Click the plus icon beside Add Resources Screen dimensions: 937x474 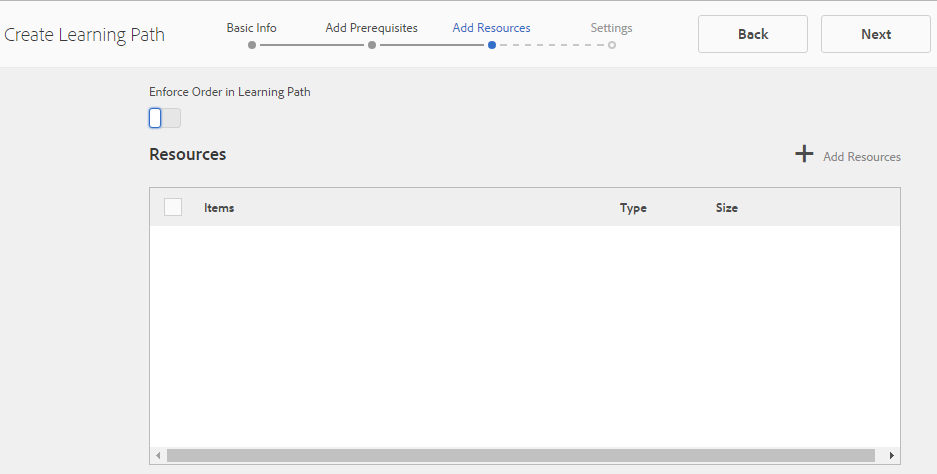click(x=804, y=154)
